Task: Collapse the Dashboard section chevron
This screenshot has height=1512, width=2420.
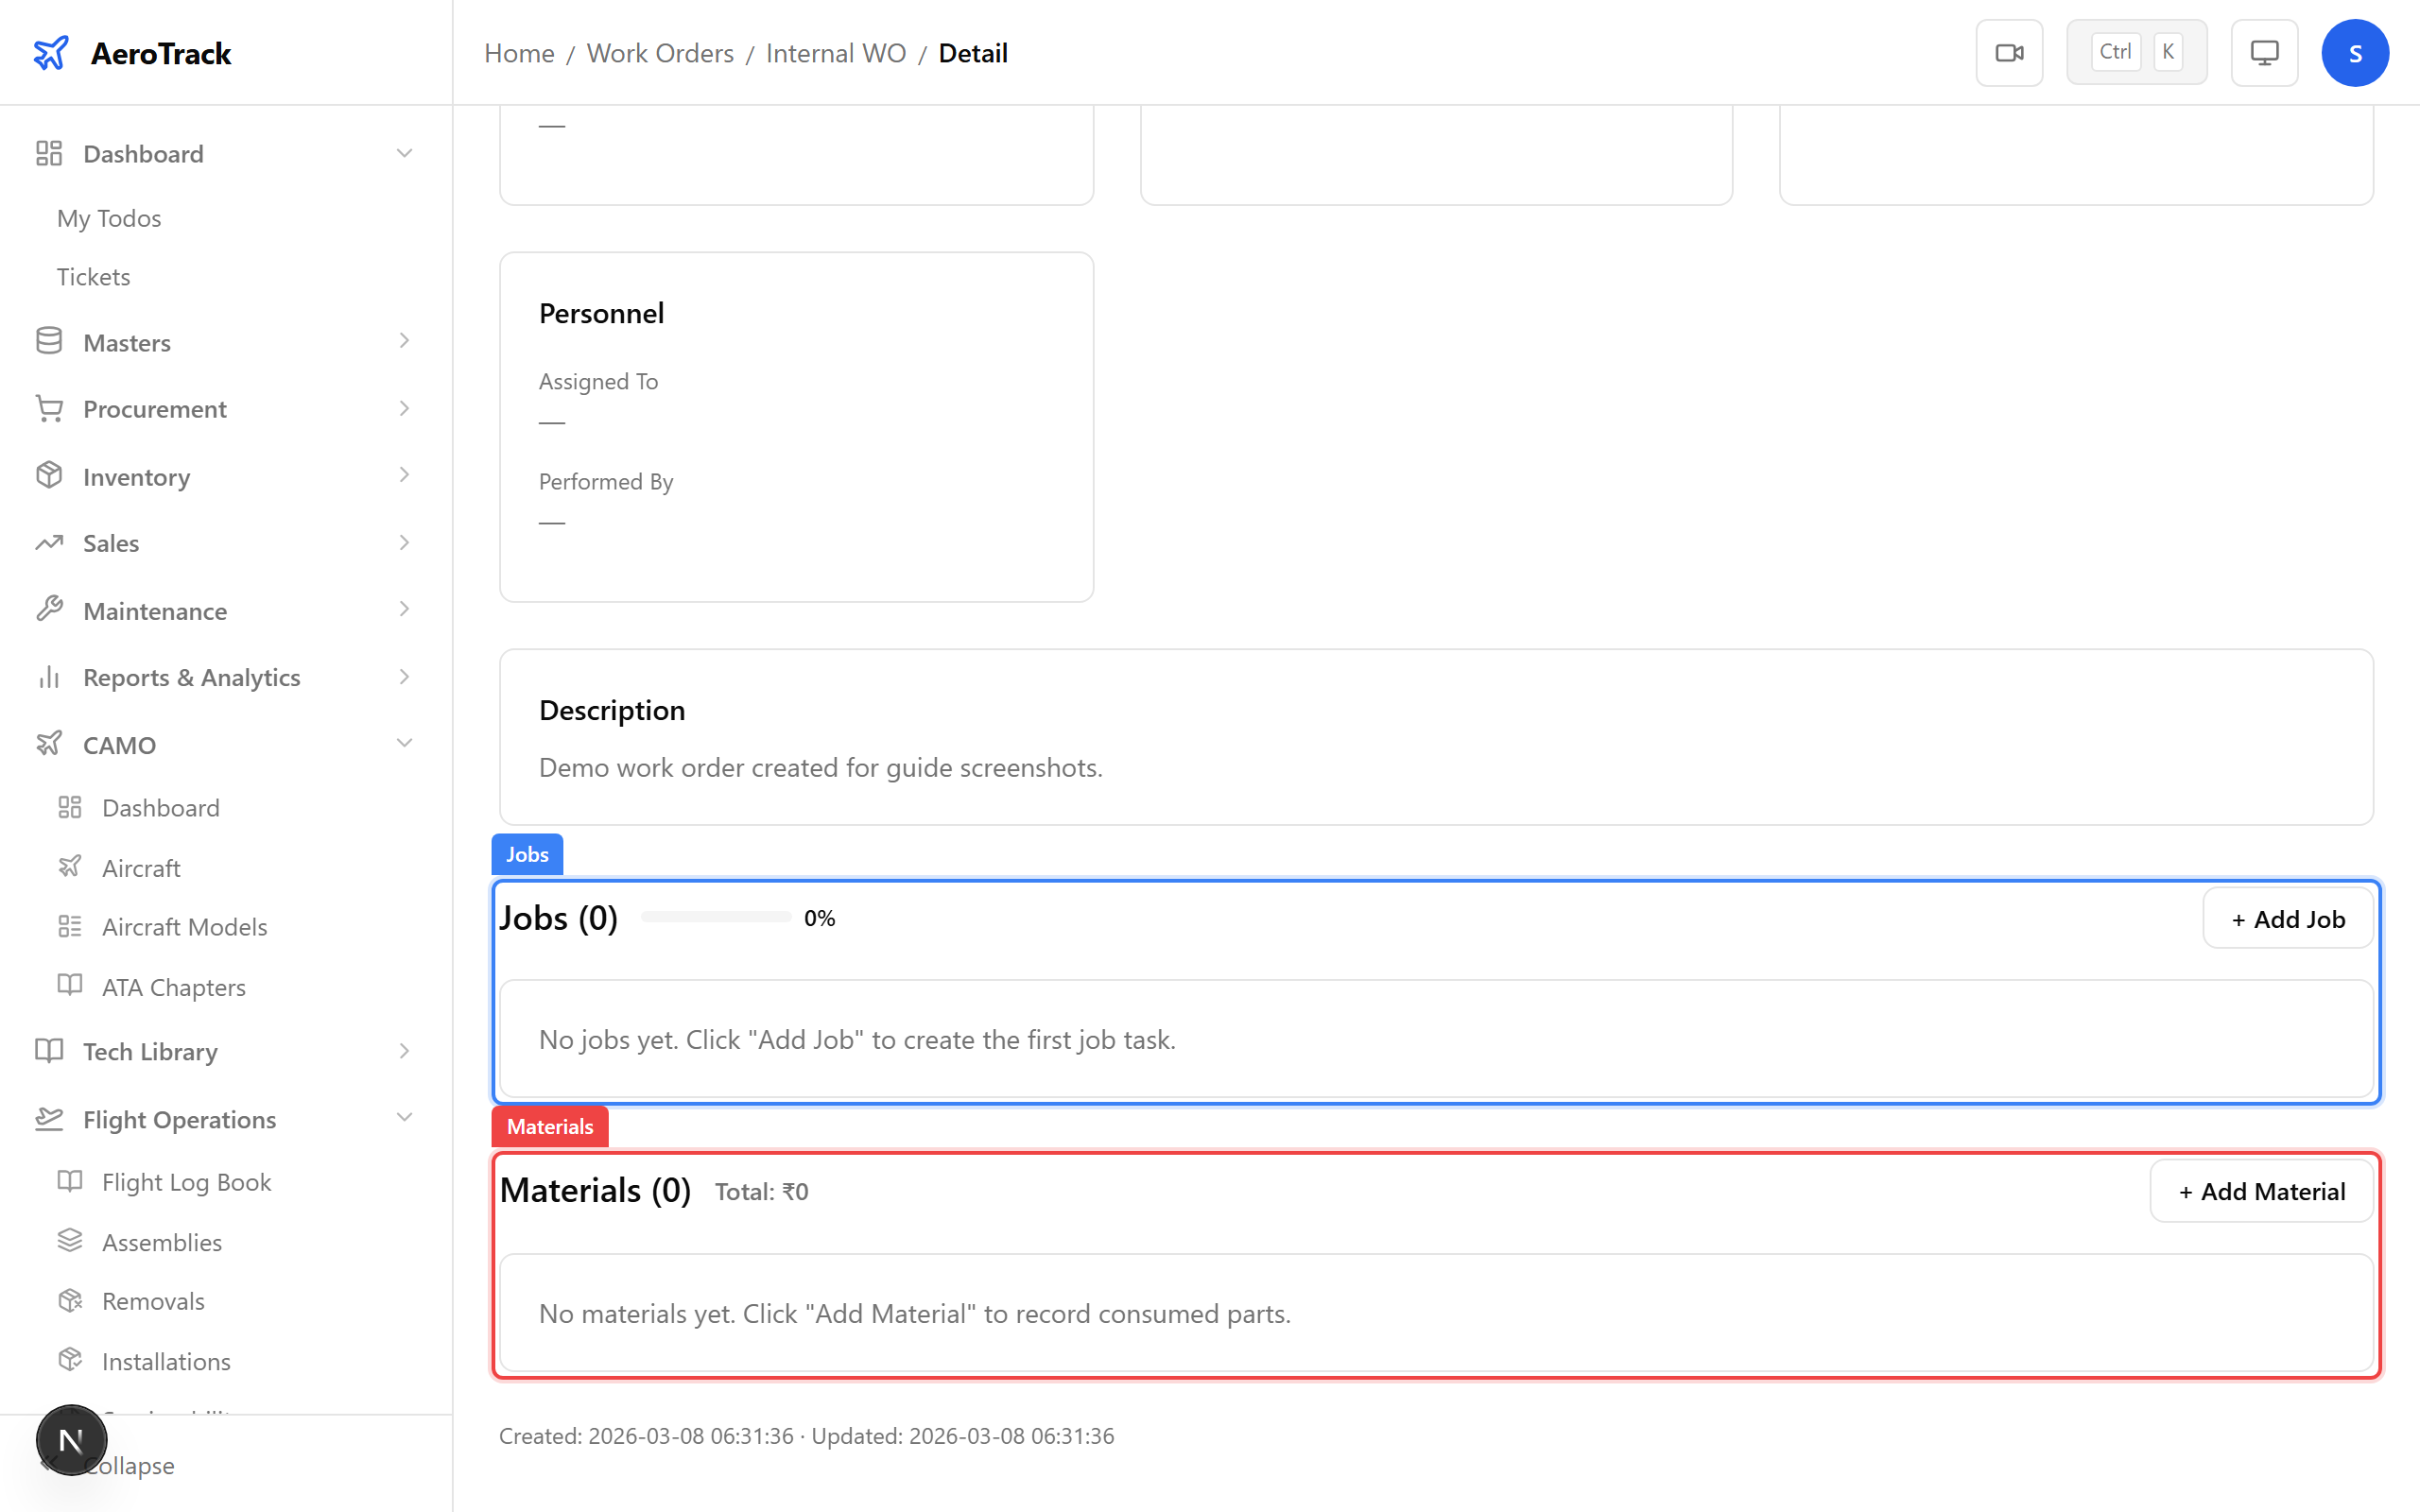Action: tap(404, 153)
